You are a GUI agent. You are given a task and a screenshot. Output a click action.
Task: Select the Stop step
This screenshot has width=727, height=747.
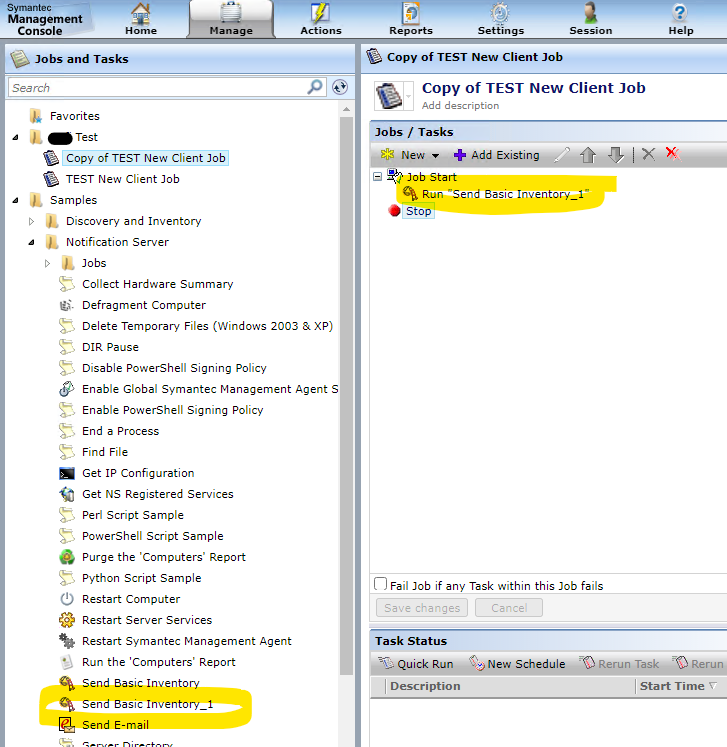(418, 211)
